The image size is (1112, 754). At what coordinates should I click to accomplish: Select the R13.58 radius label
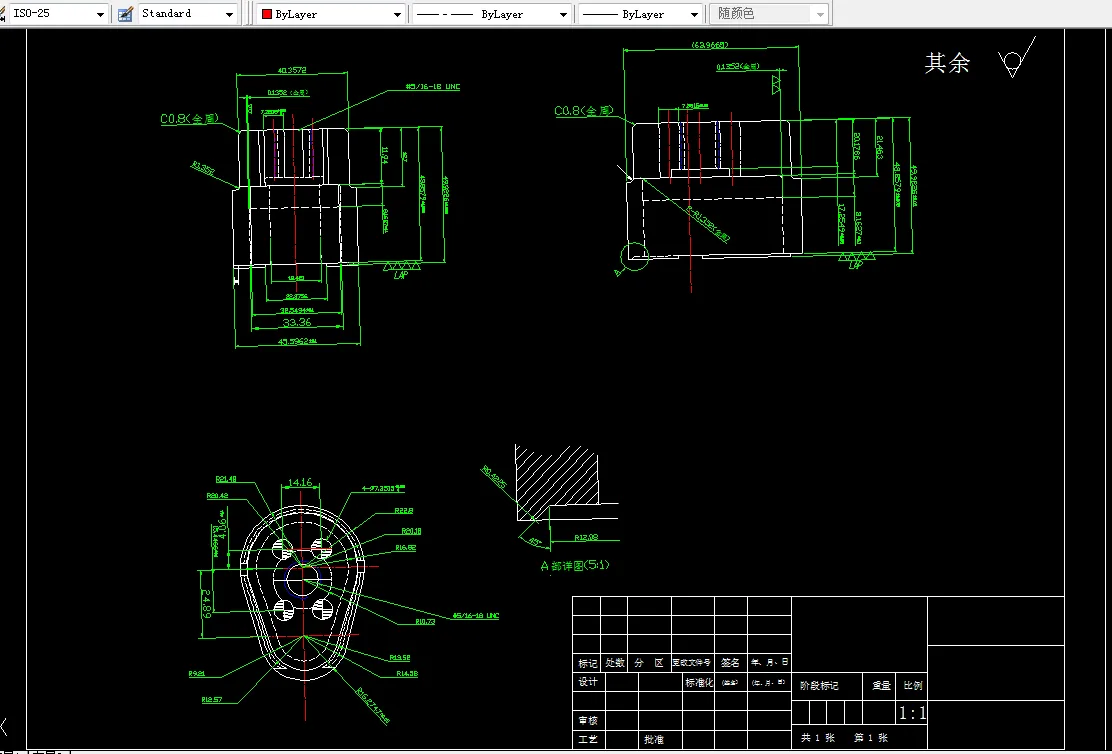(399, 658)
